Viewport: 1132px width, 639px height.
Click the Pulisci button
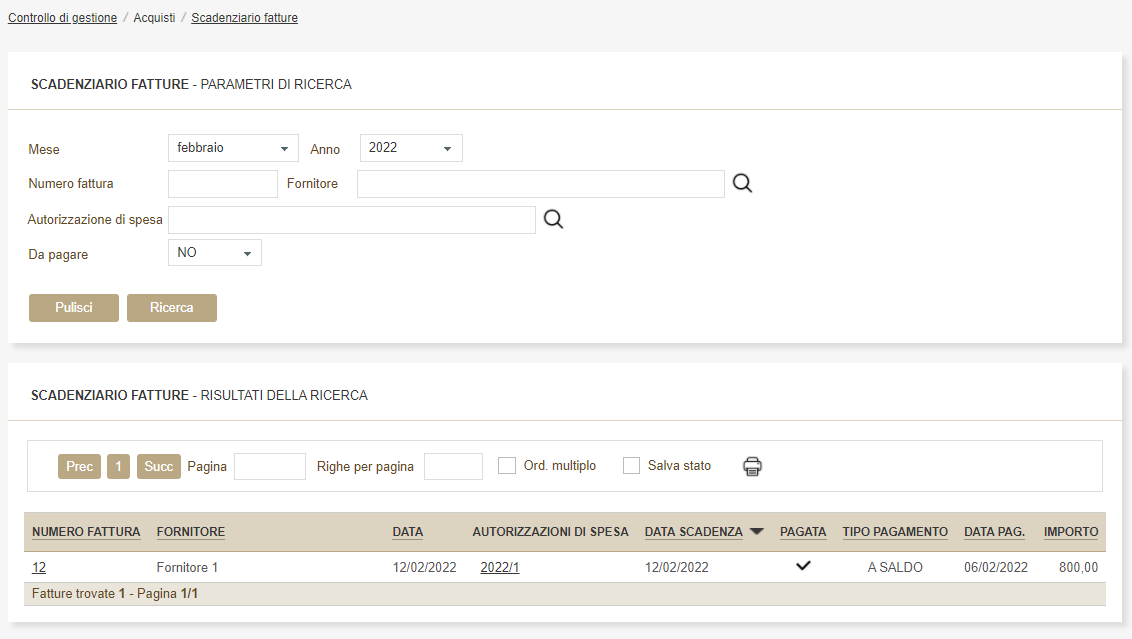pos(73,308)
